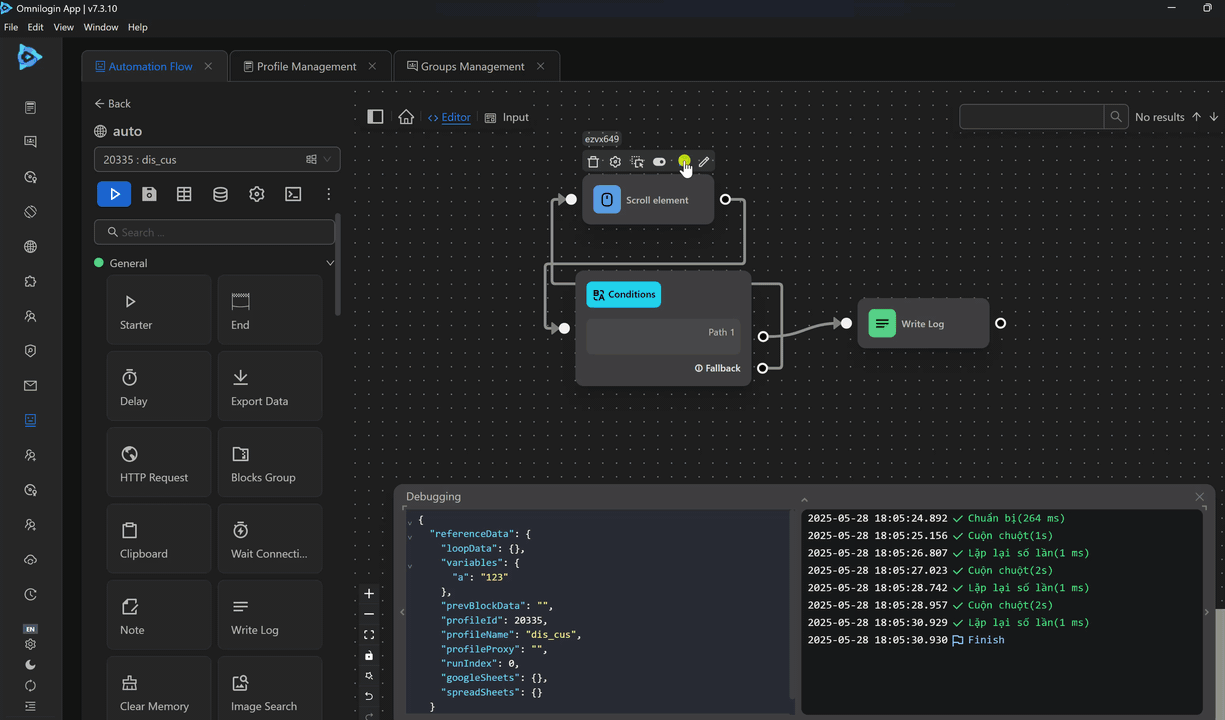
Task: Open the Window menu
Action: tap(100, 27)
